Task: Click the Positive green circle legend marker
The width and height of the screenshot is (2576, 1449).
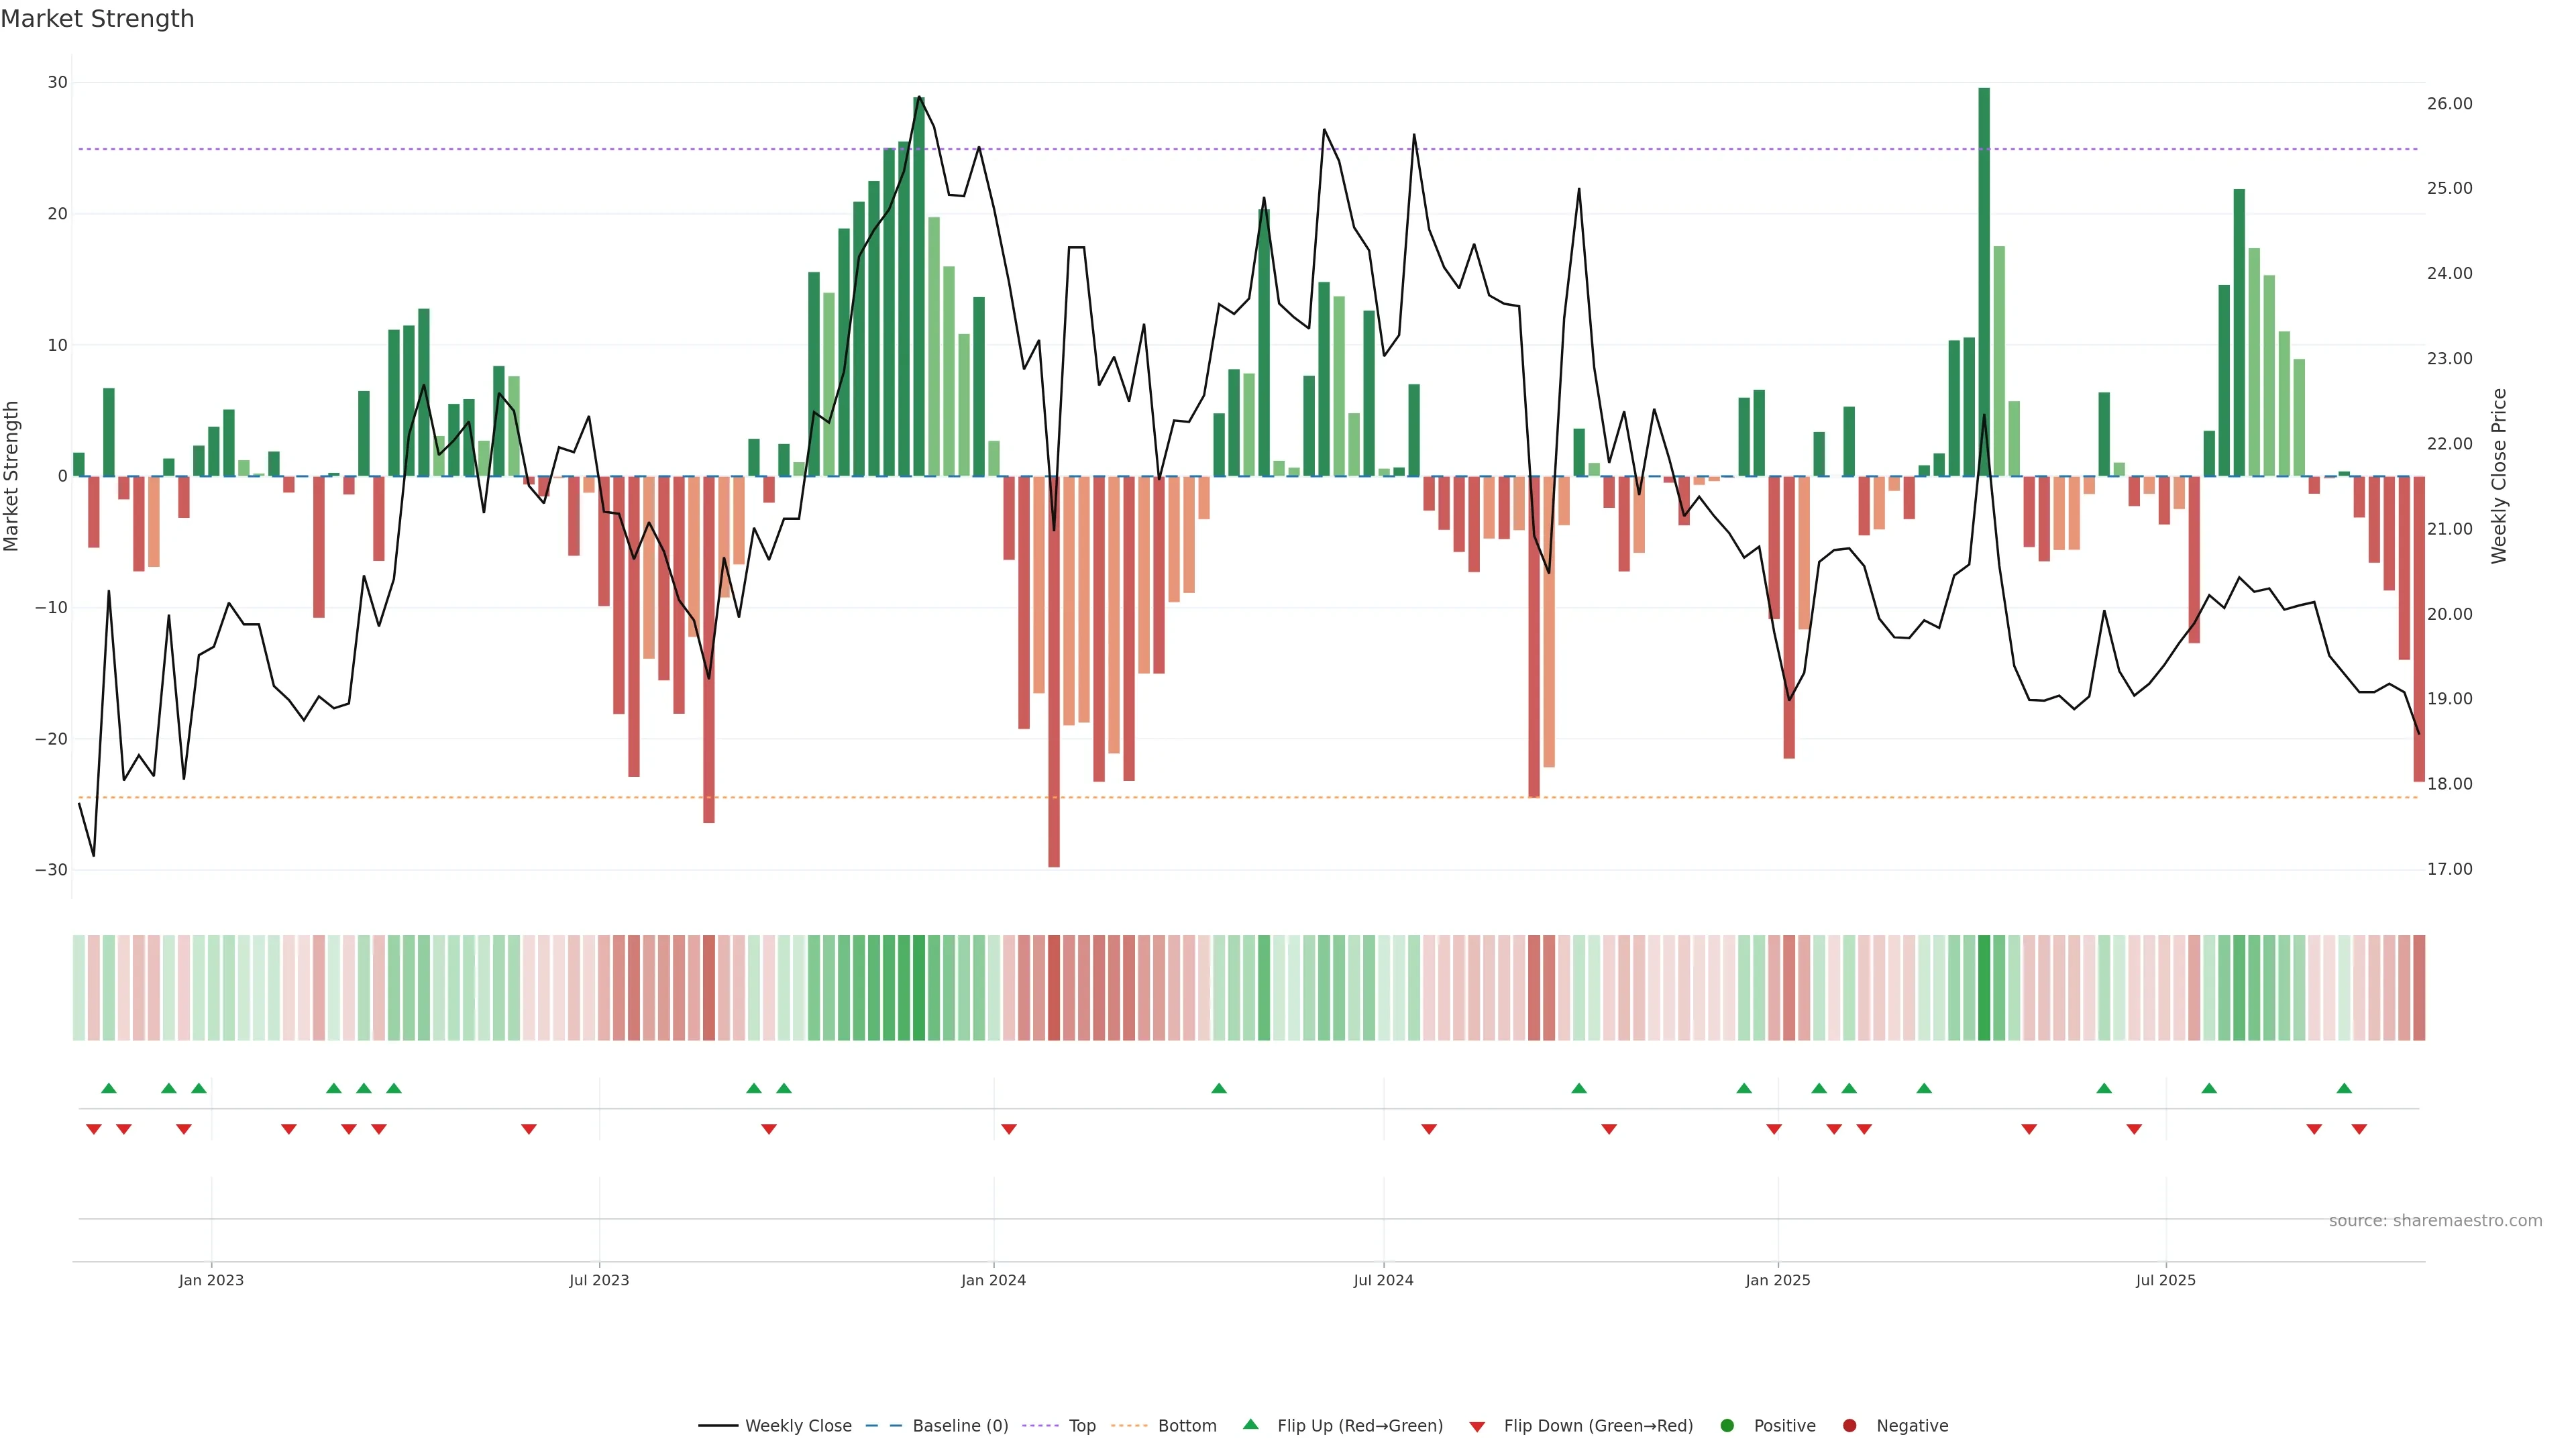Action: 1727,1425
